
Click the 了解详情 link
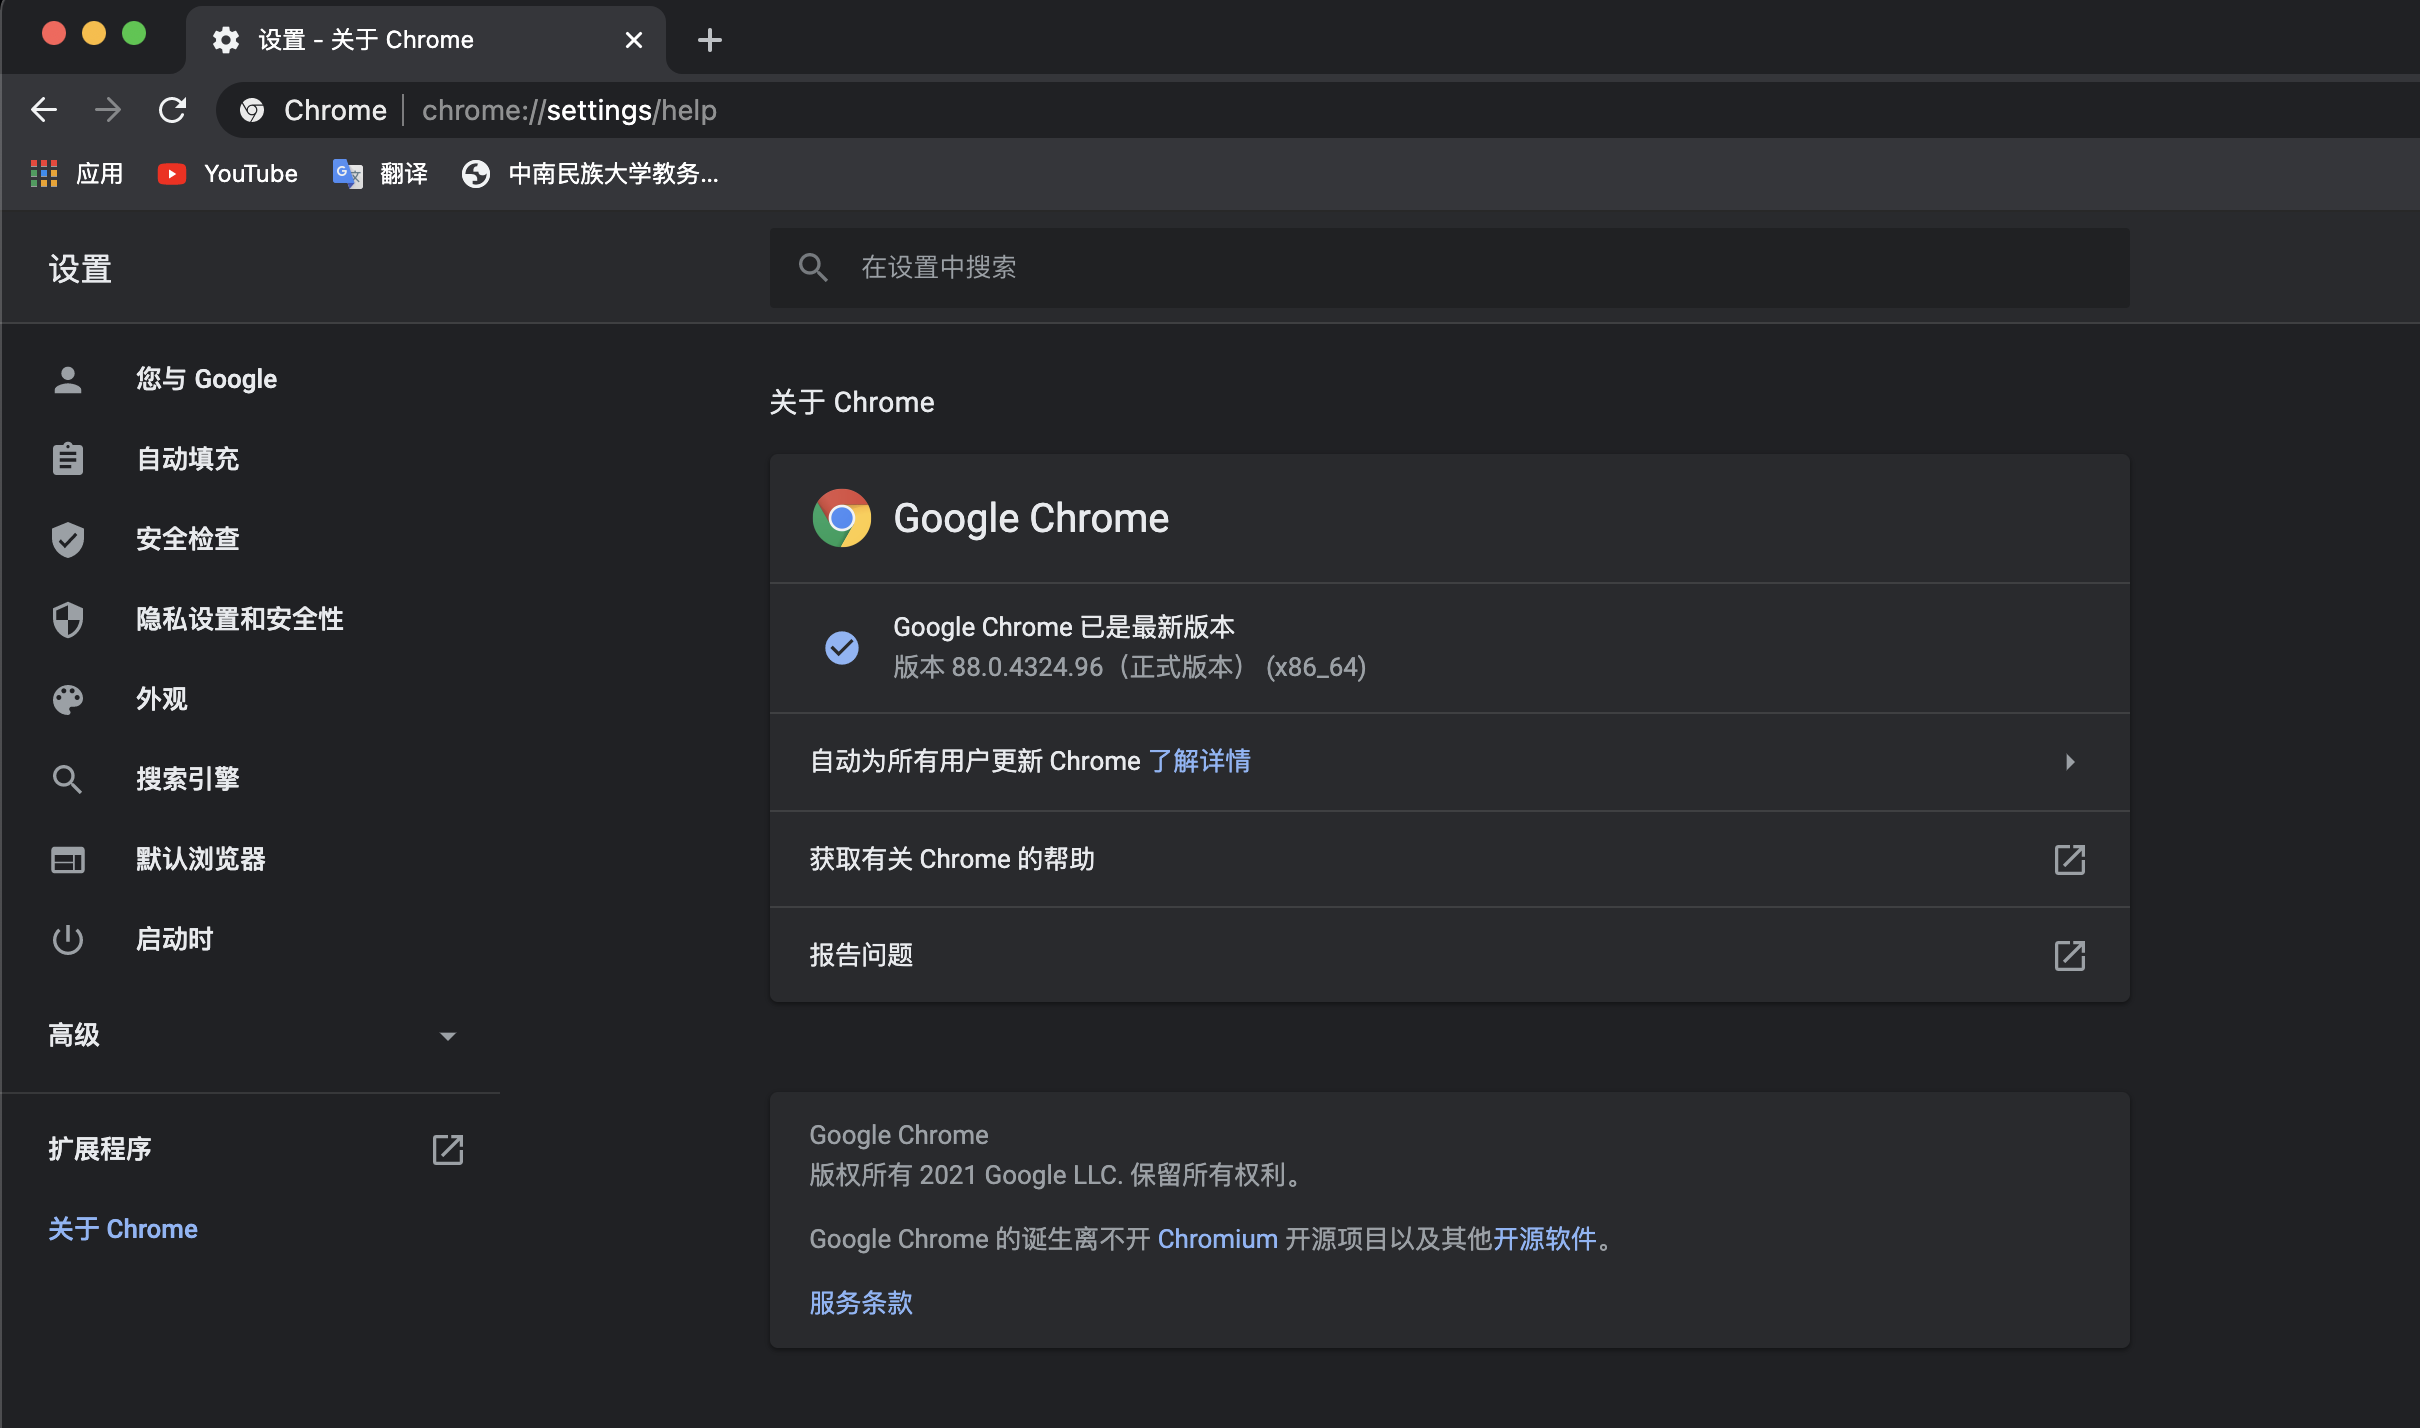tap(1199, 762)
